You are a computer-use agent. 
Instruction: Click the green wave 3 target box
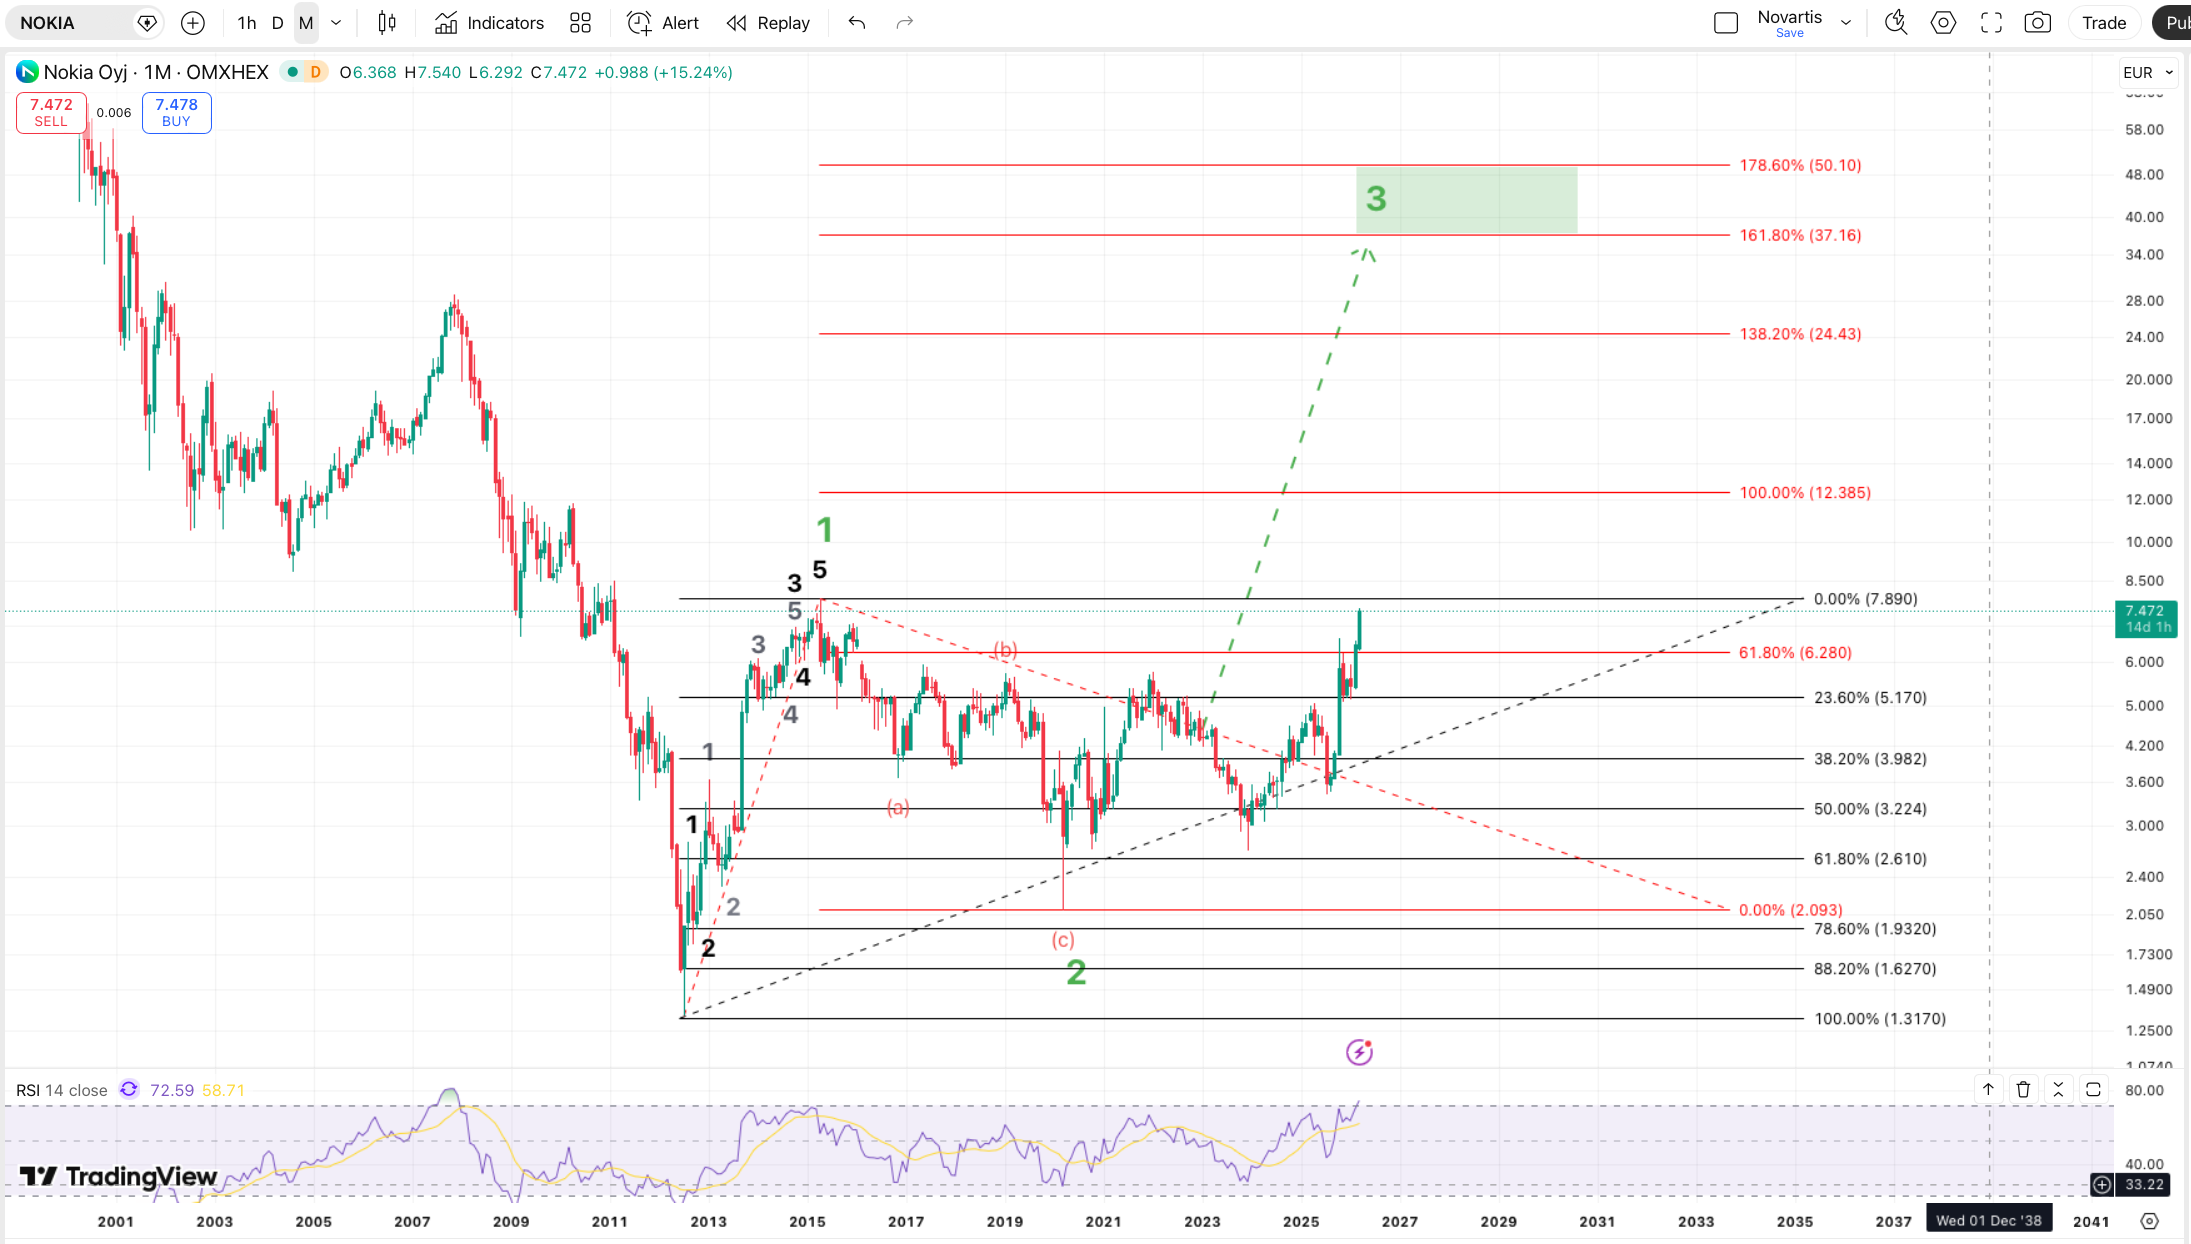coord(1466,200)
